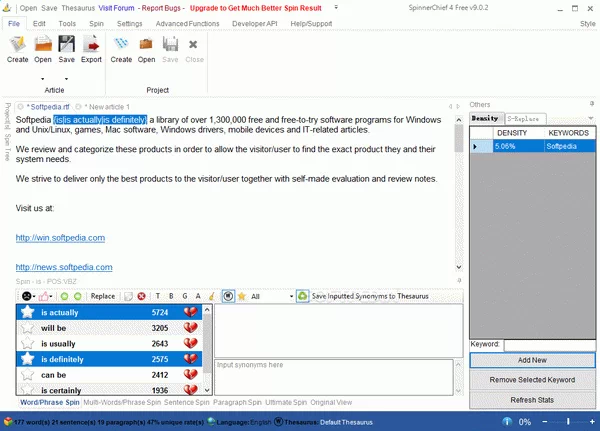Expand the Open article dropdown arrow

(43, 77)
